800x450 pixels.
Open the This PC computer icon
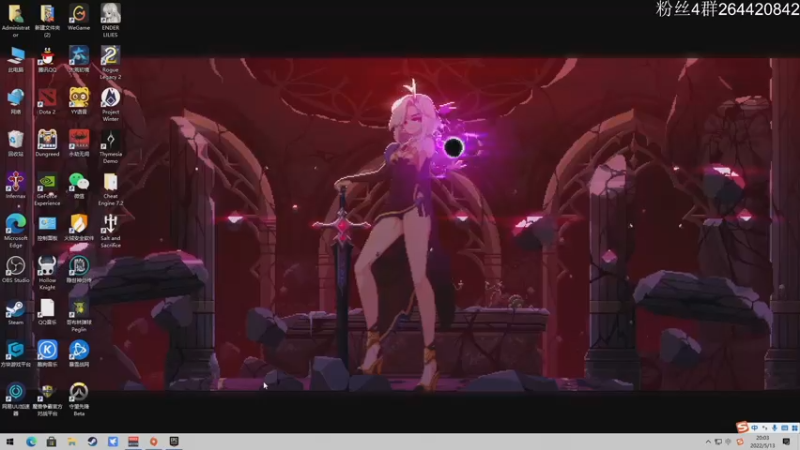tap(15, 59)
